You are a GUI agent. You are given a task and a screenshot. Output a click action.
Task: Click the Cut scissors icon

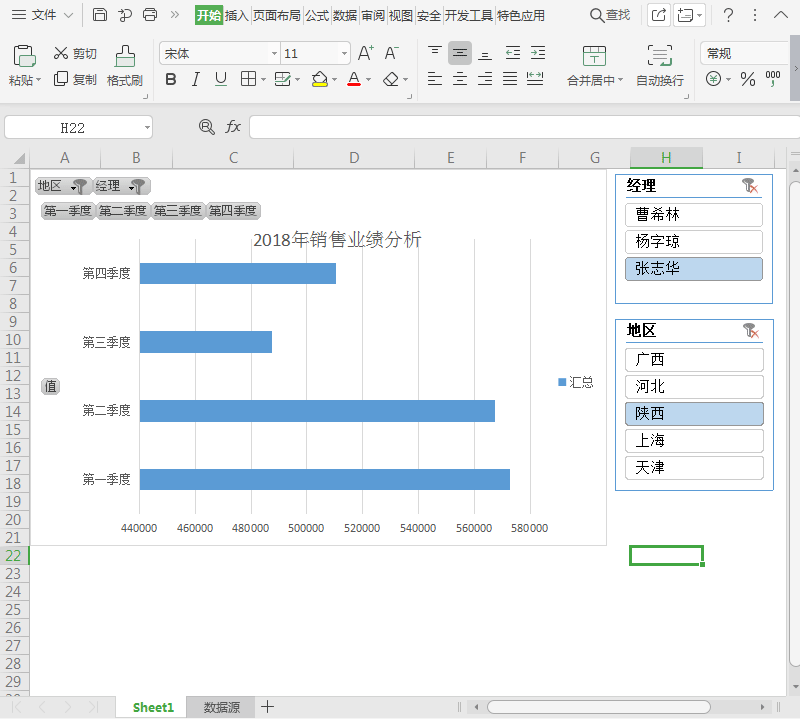point(61,53)
